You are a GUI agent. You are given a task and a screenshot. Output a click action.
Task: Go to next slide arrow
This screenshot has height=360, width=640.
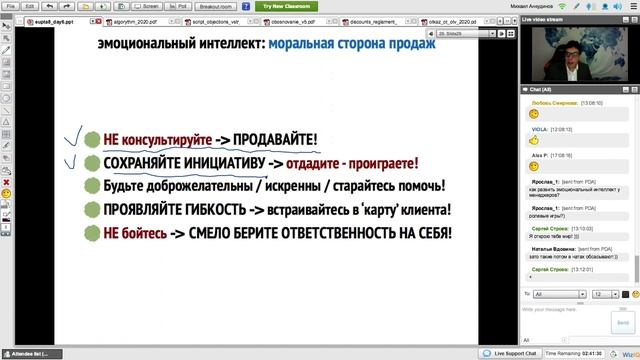[502, 34]
